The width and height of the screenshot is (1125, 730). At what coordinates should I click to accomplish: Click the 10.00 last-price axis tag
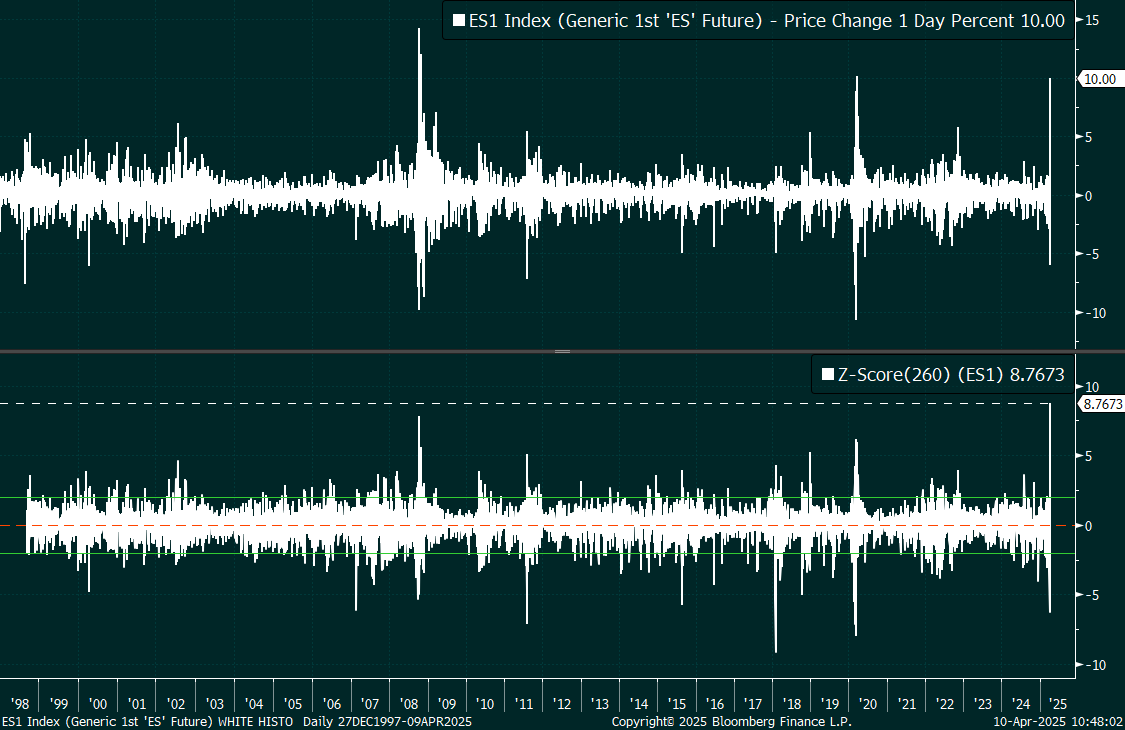pyautogui.click(x=1100, y=79)
